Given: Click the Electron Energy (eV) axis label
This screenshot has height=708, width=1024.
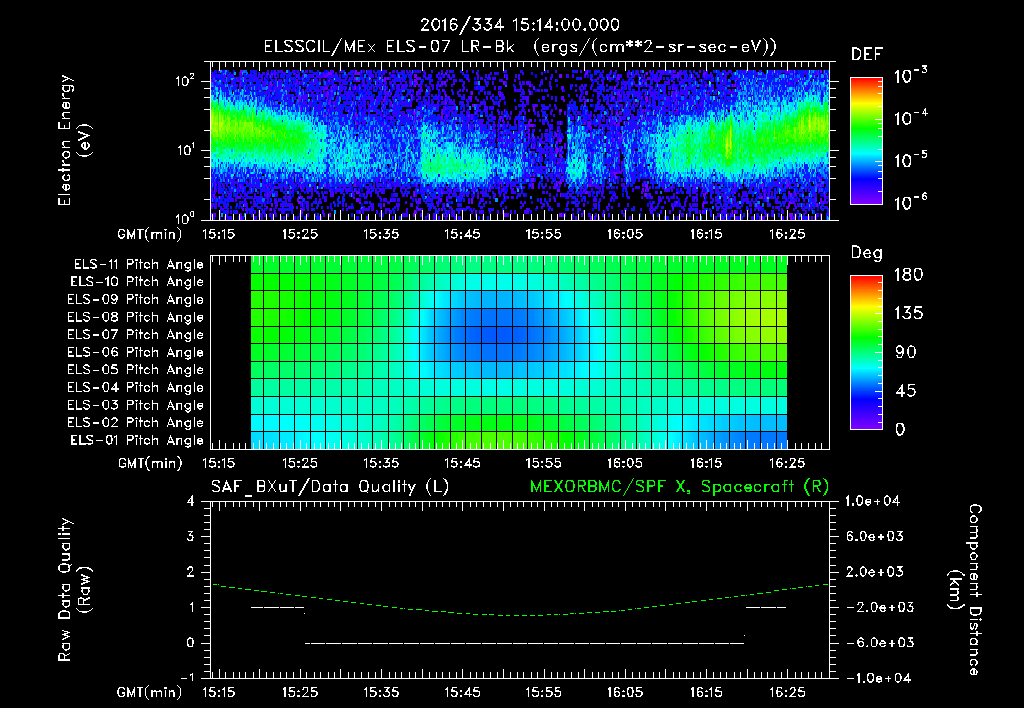Looking at the screenshot, I should pos(74,140).
